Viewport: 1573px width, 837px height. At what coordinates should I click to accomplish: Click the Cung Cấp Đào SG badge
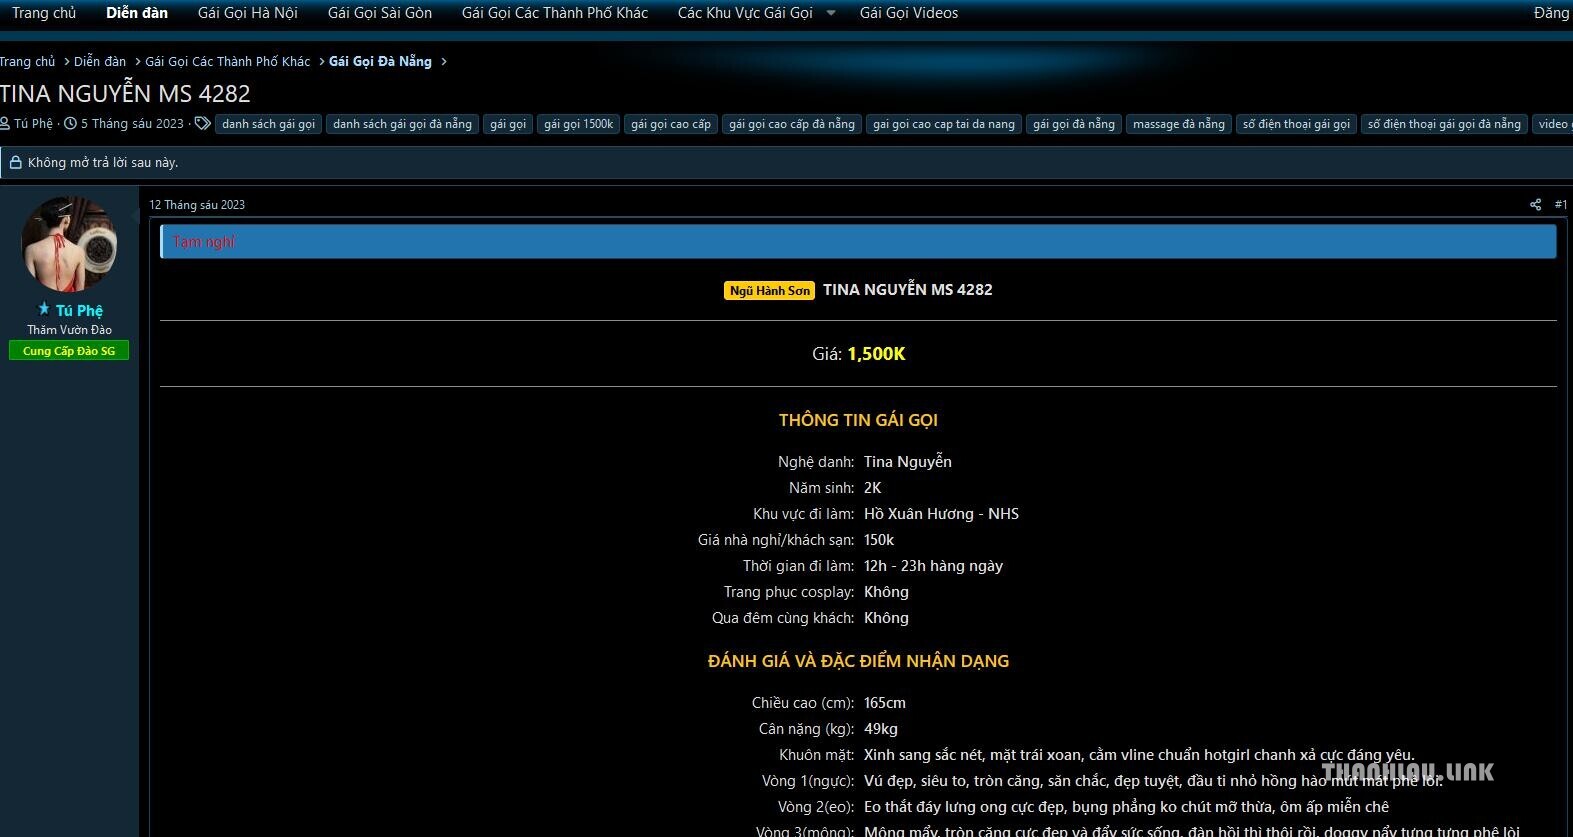[69, 351]
